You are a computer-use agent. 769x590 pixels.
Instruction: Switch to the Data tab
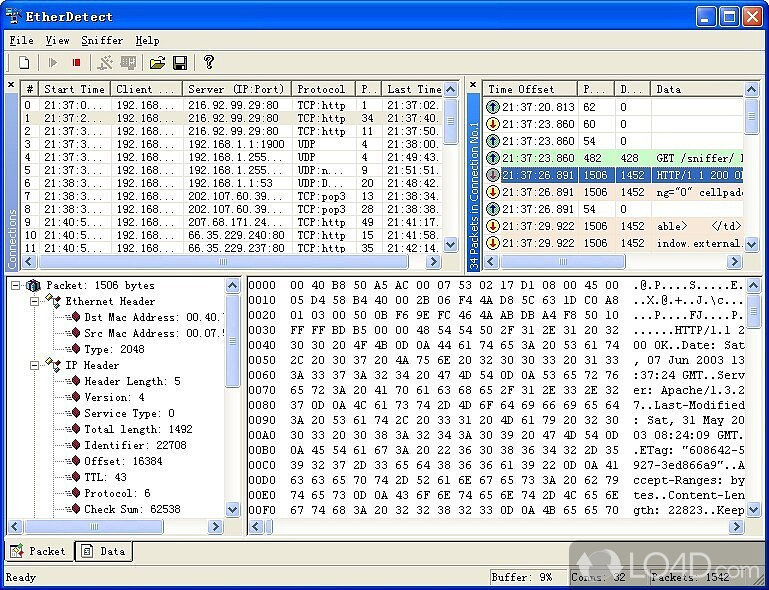click(x=102, y=551)
